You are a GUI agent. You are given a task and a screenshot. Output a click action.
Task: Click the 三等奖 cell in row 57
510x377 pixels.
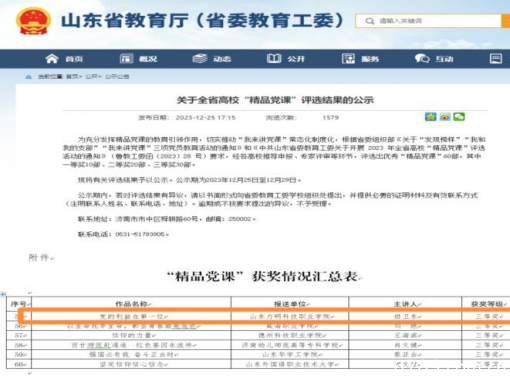487,335
